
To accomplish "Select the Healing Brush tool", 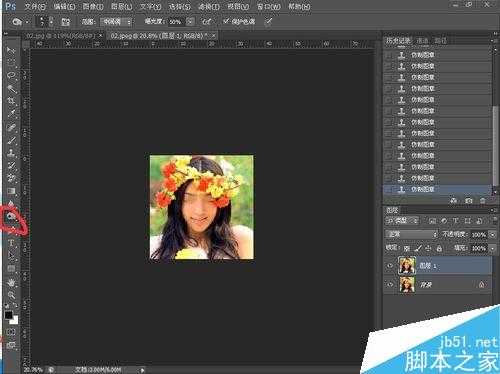I will (11, 127).
